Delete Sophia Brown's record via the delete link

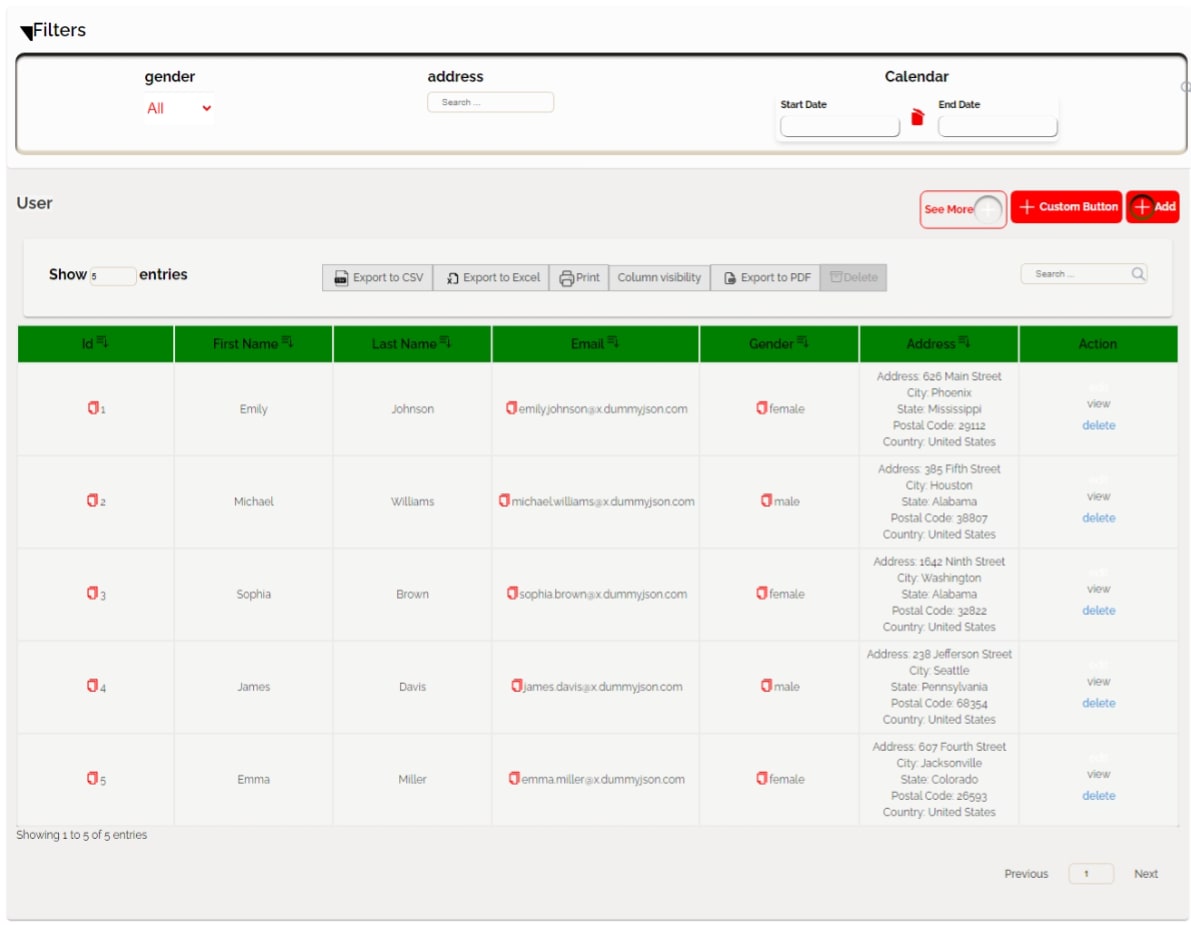click(1097, 611)
